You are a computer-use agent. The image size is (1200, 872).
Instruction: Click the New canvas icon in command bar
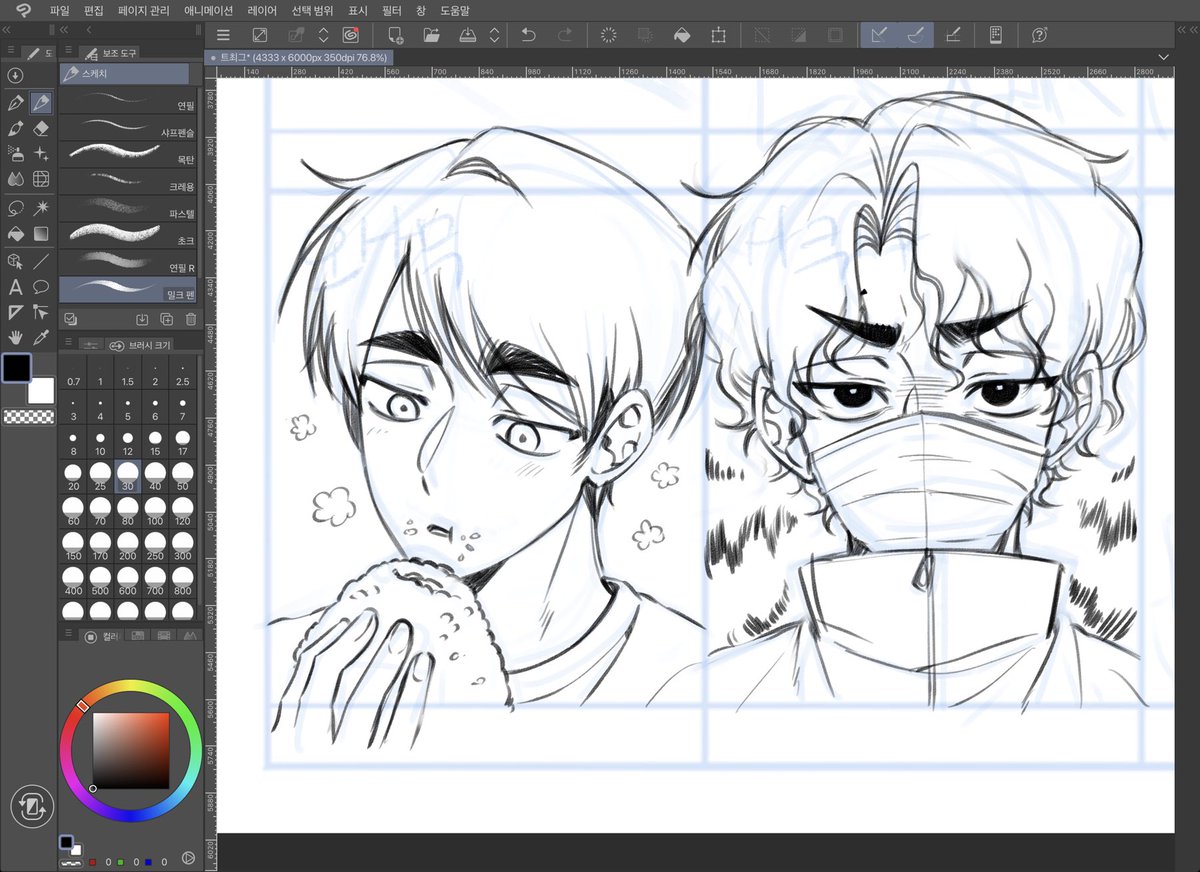[x=396, y=35]
